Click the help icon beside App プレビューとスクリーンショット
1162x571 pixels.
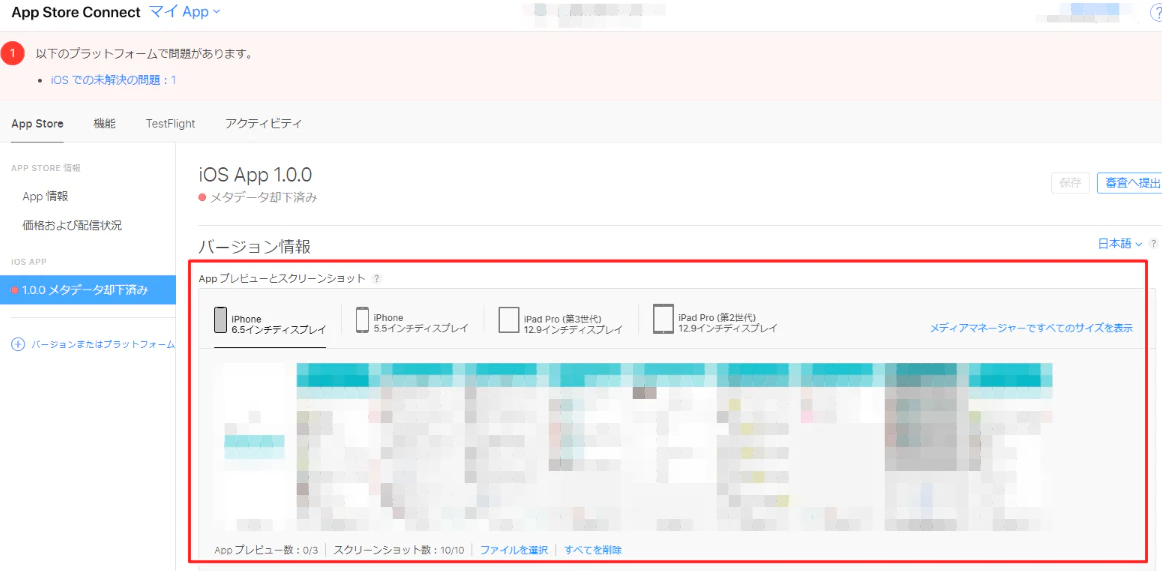pyautogui.click(x=376, y=278)
